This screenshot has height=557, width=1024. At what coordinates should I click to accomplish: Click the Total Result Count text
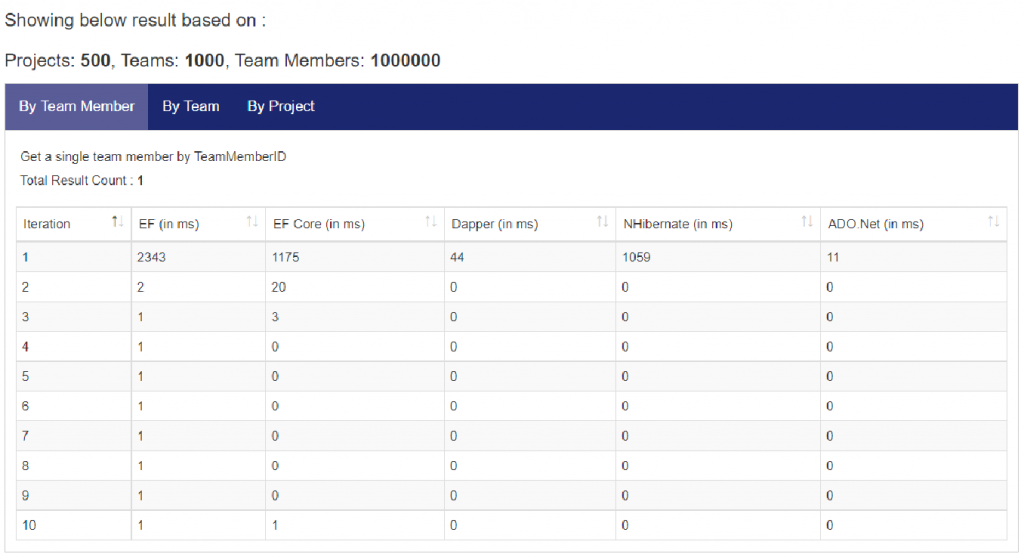[82, 180]
